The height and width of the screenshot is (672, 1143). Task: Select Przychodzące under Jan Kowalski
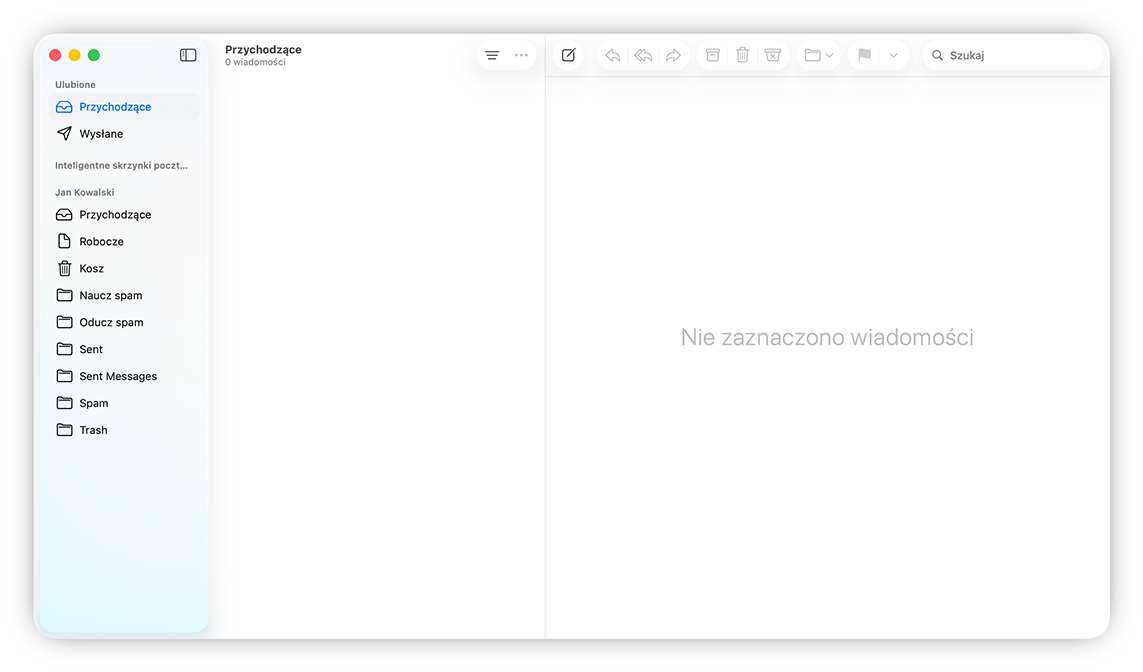coord(116,214)
